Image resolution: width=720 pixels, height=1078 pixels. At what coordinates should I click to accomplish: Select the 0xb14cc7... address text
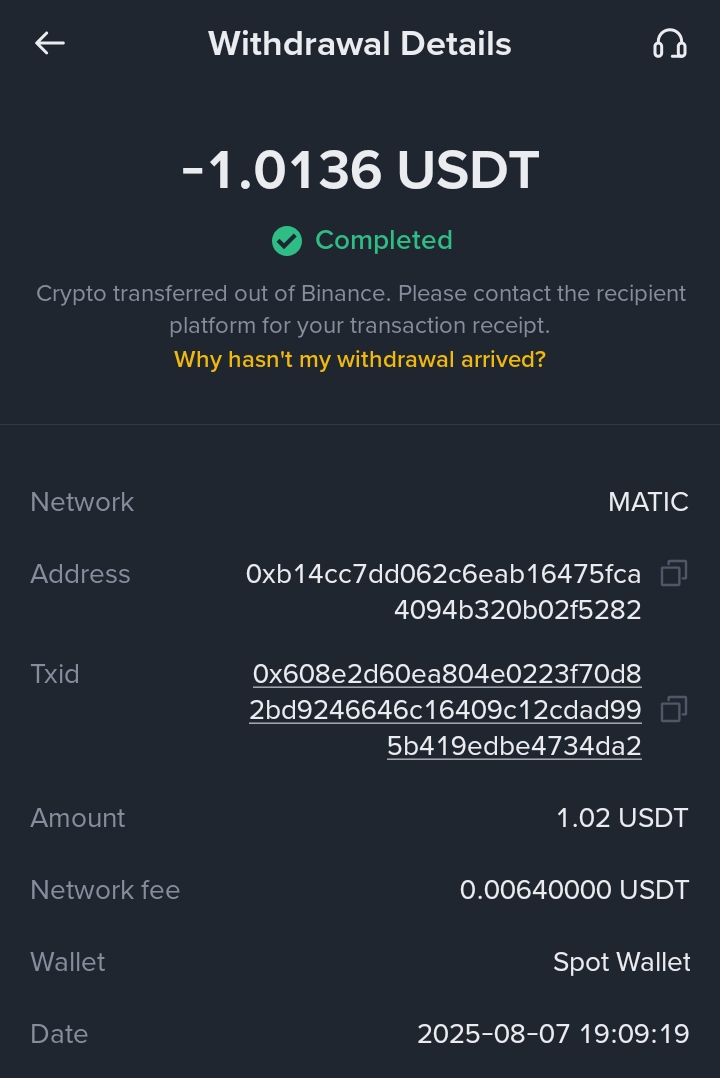coord(444,592)
